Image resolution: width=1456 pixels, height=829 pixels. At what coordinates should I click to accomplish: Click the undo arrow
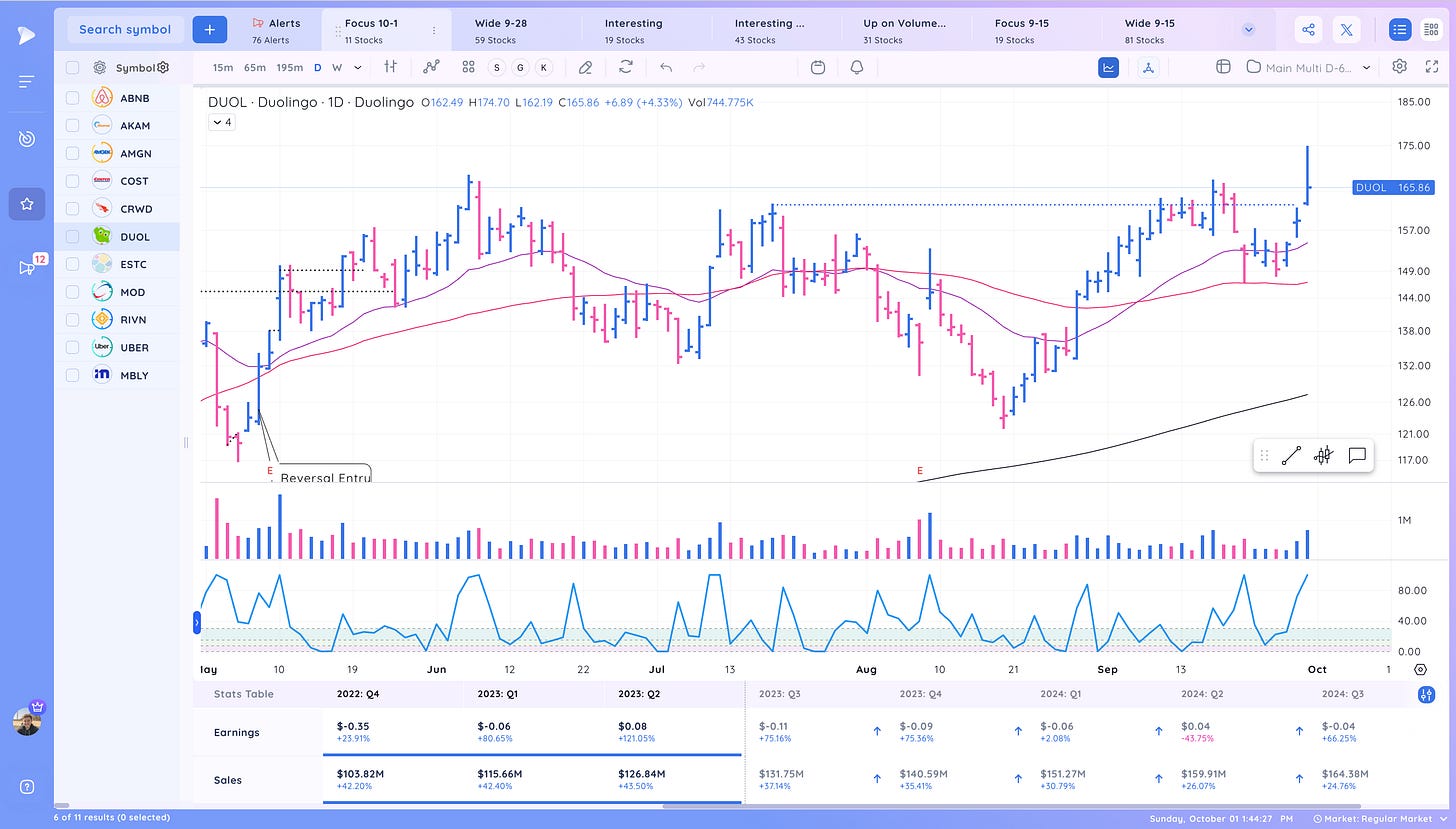(666, 67)
